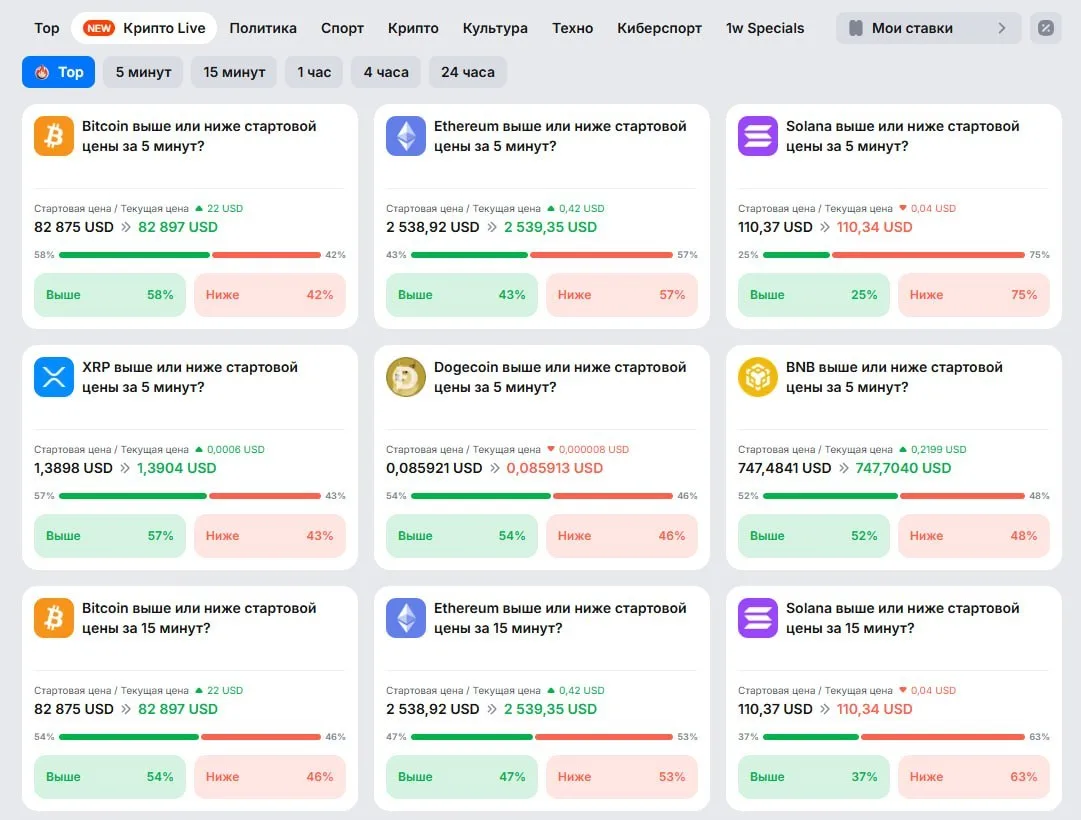
Task: Open the Dogecoin выше или ниже market title
Action: pos(560,377)
